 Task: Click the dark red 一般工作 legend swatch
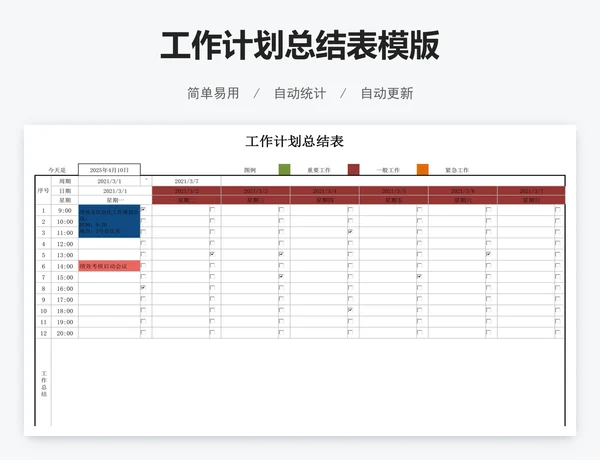[x=354, y=170]
